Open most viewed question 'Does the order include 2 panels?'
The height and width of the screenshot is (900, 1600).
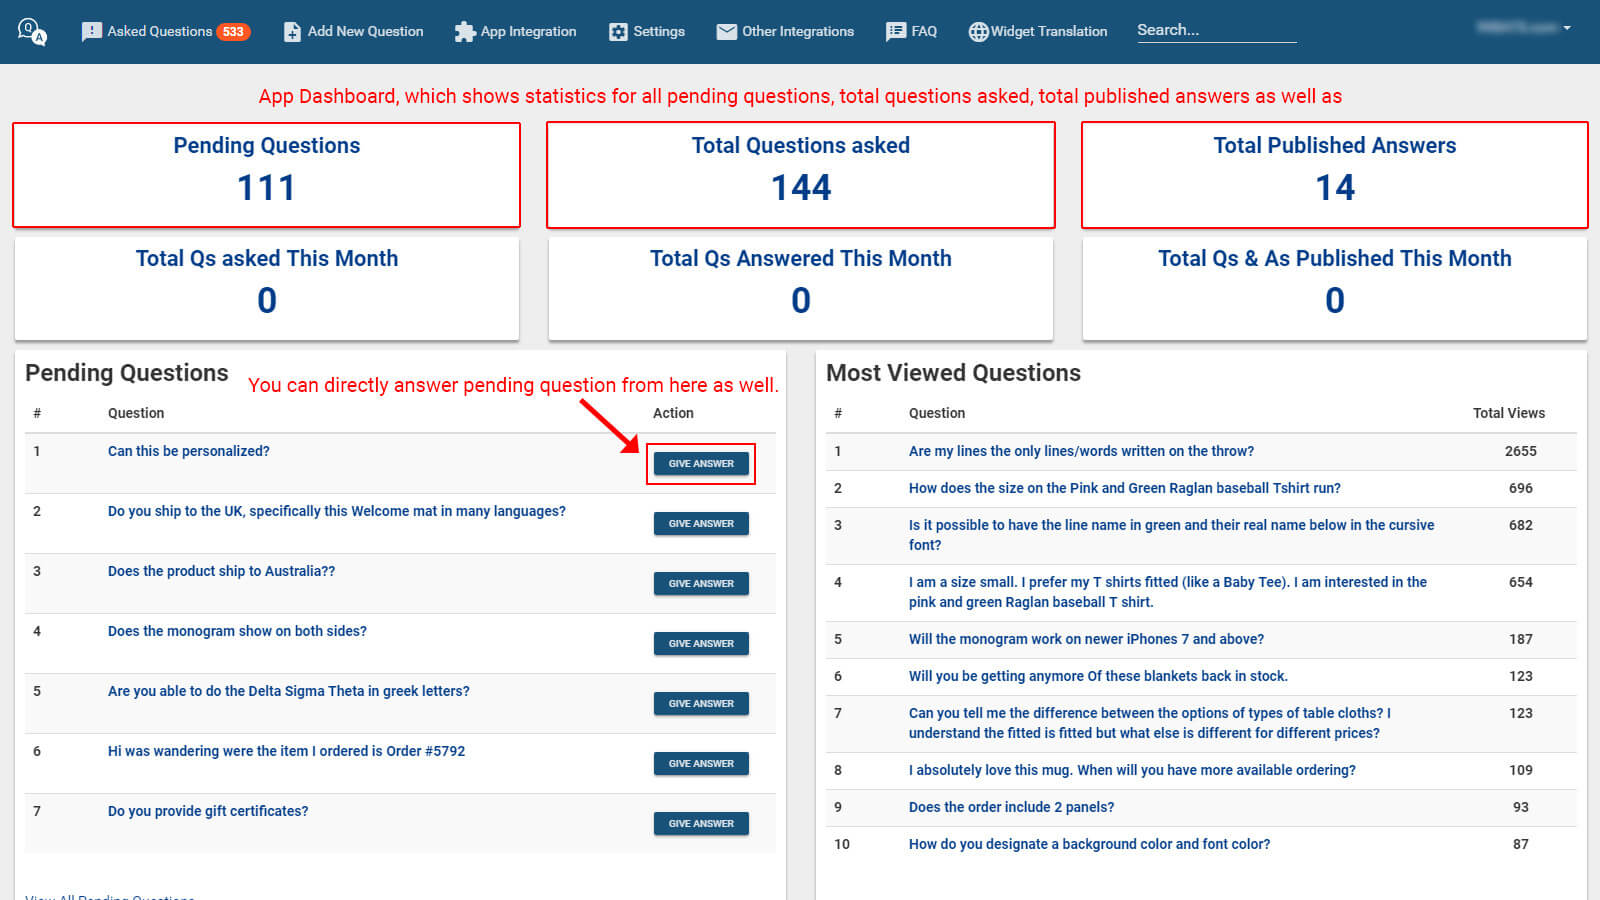coord(1011,807)
